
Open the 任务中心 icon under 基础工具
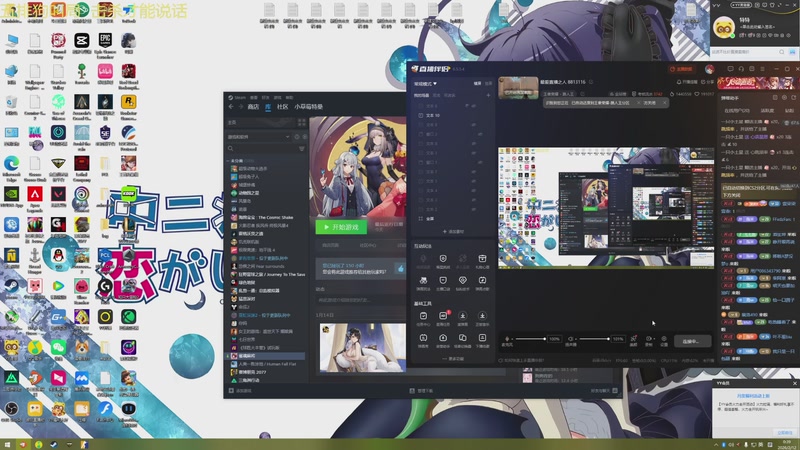pyautogui.click(x=423, y=319)
